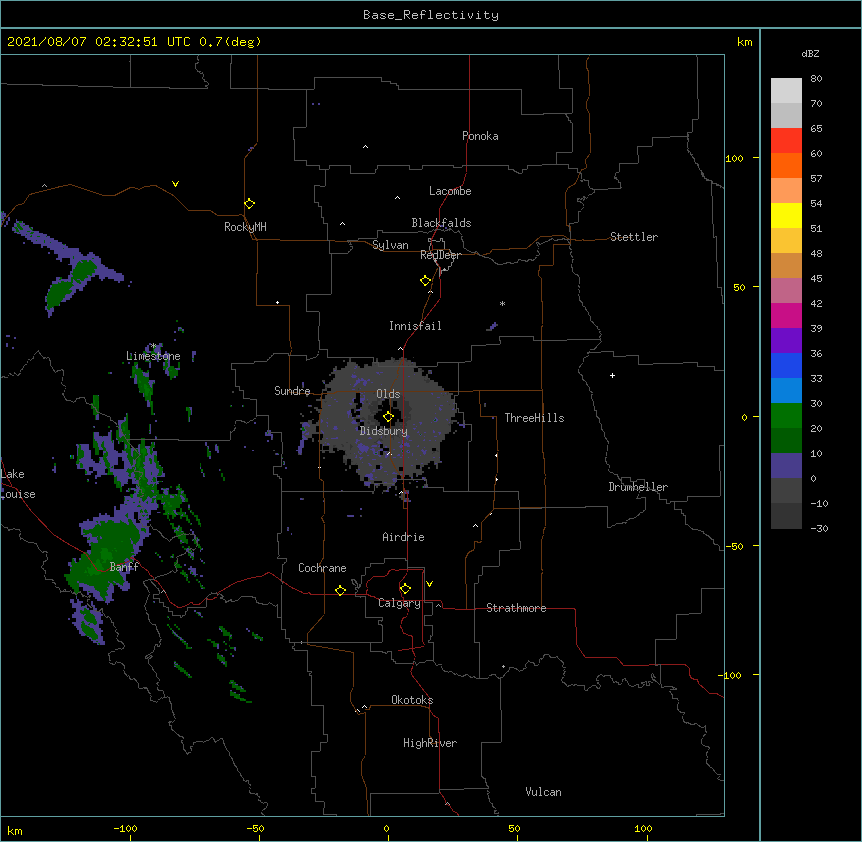
Task: Click the dBZ legend heading
Action: (x=810, y=53)
